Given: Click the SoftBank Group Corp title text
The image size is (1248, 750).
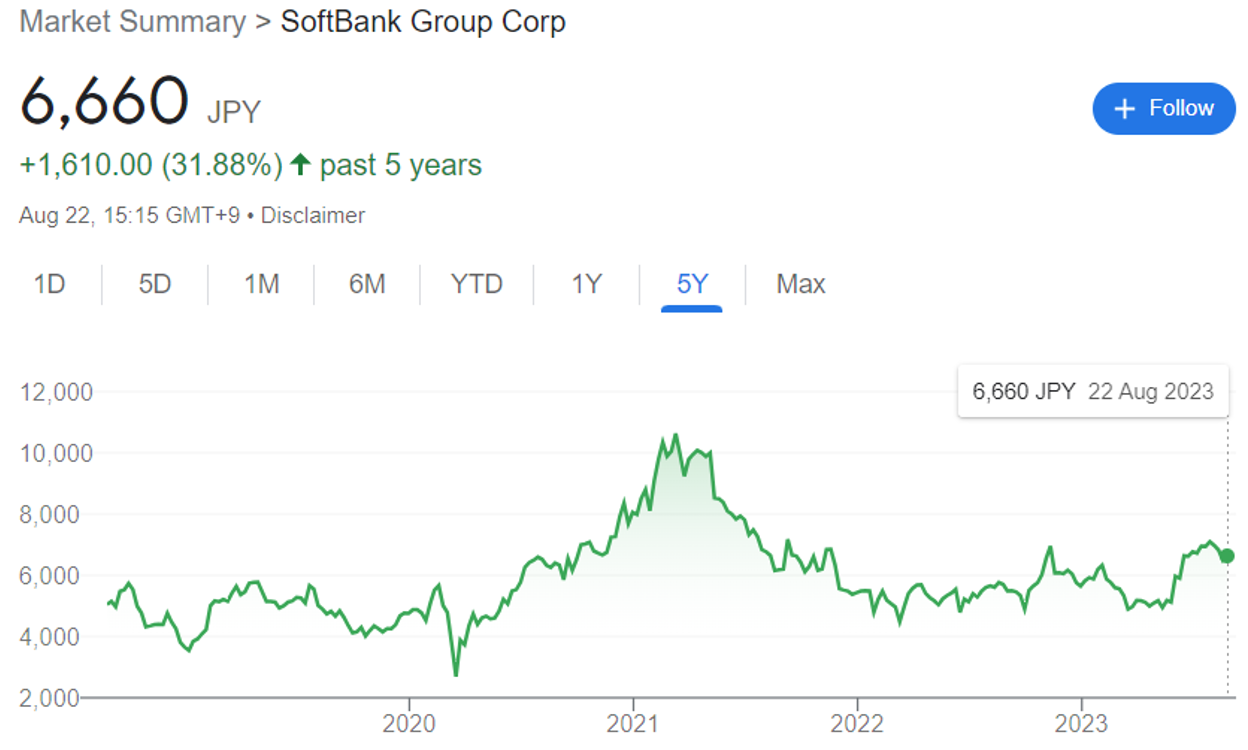Looking at the screenshot, I should click(x=423, y=22).
